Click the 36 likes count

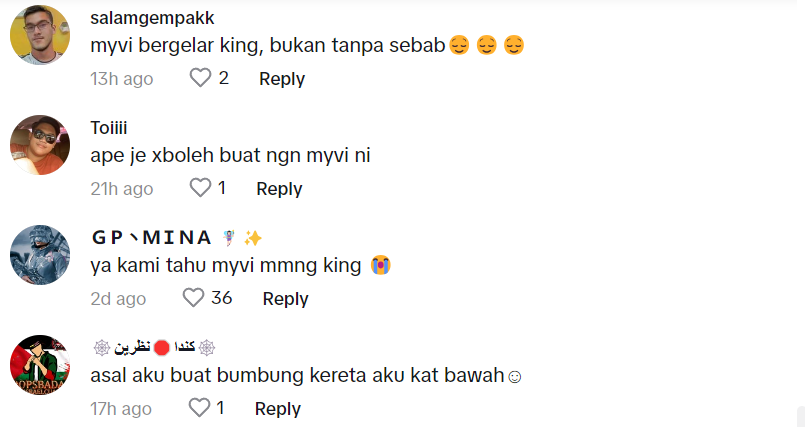pos(222,298)
